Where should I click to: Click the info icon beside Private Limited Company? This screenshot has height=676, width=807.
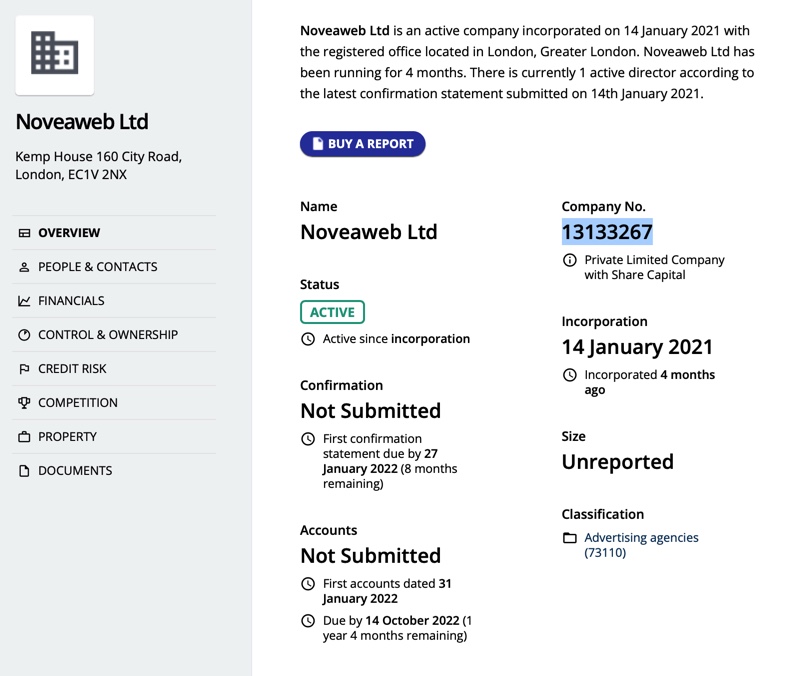[x=570, y=260]
